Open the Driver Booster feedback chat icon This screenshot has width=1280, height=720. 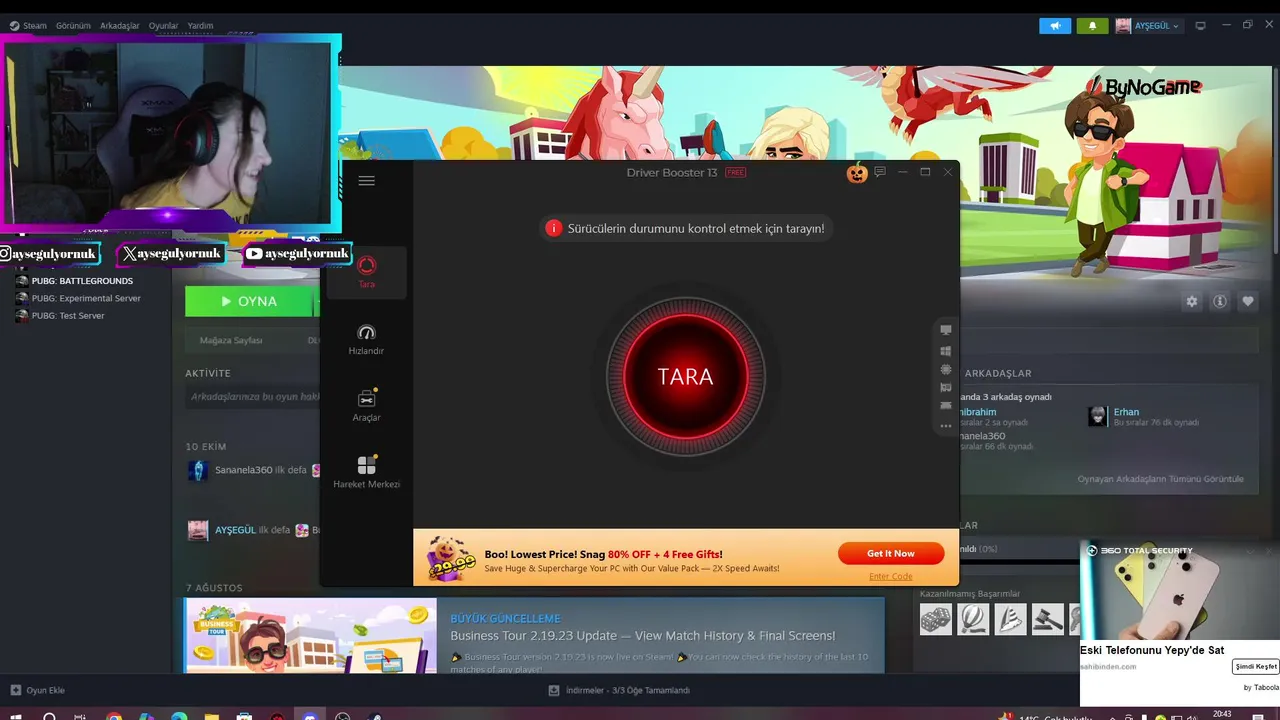pos(880,172)
